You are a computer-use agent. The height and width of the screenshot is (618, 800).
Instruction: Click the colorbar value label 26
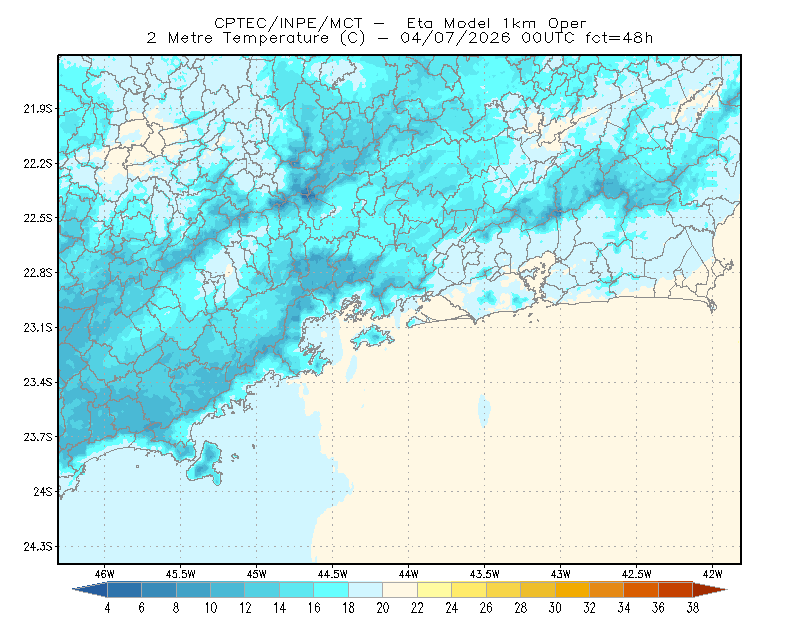[486, 608]
